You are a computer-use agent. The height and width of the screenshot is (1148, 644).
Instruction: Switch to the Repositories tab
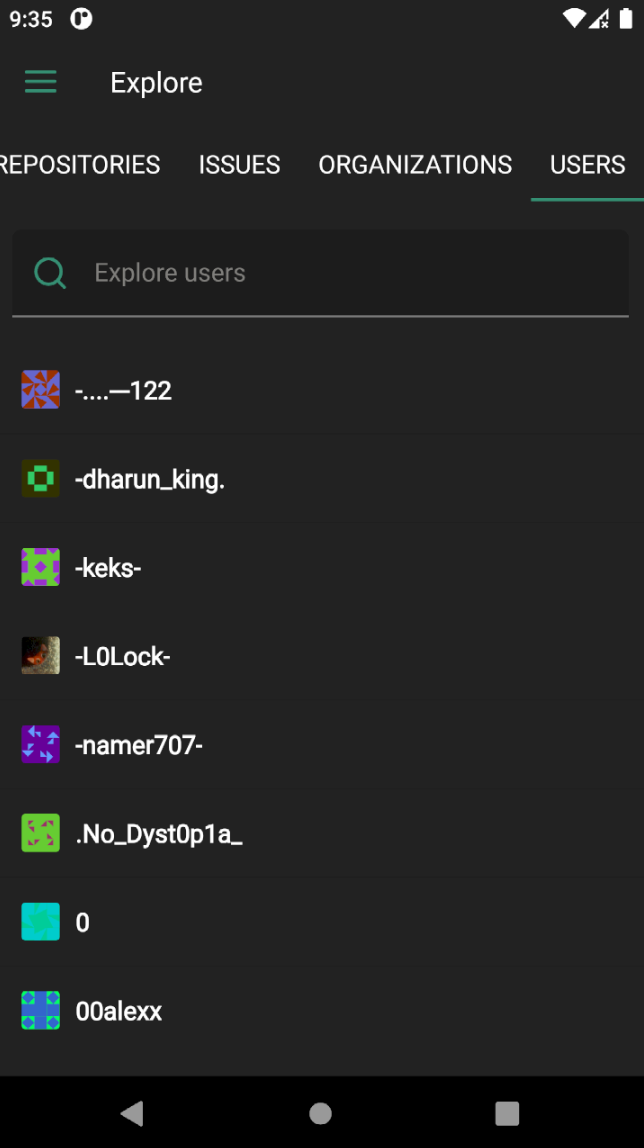click(80, 165)
